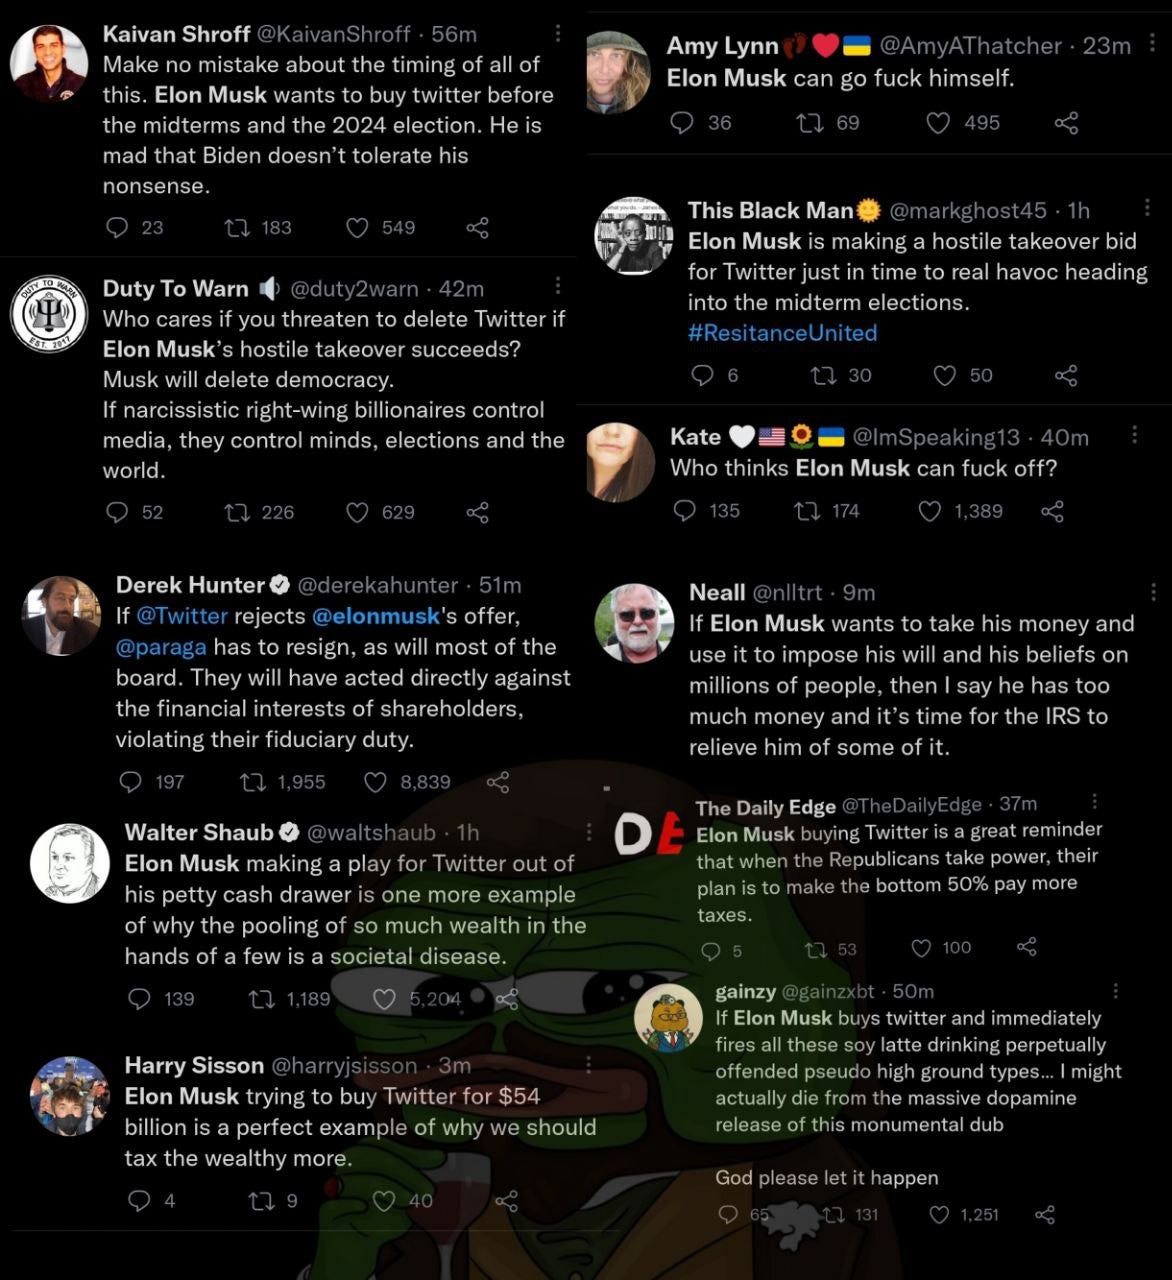1172x1280 pixels.
Task: Open the @paraga mention in Derek Hunter's tweet
Action: [x=161, y=647]
